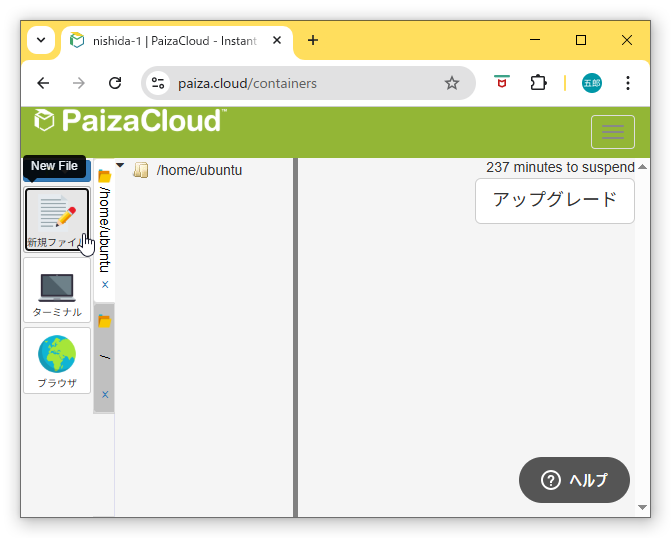Image resolution: width=671 pixels, height=538 pixels.
Task: Click the folder icon on / tab
Action: tap(104, 321)
